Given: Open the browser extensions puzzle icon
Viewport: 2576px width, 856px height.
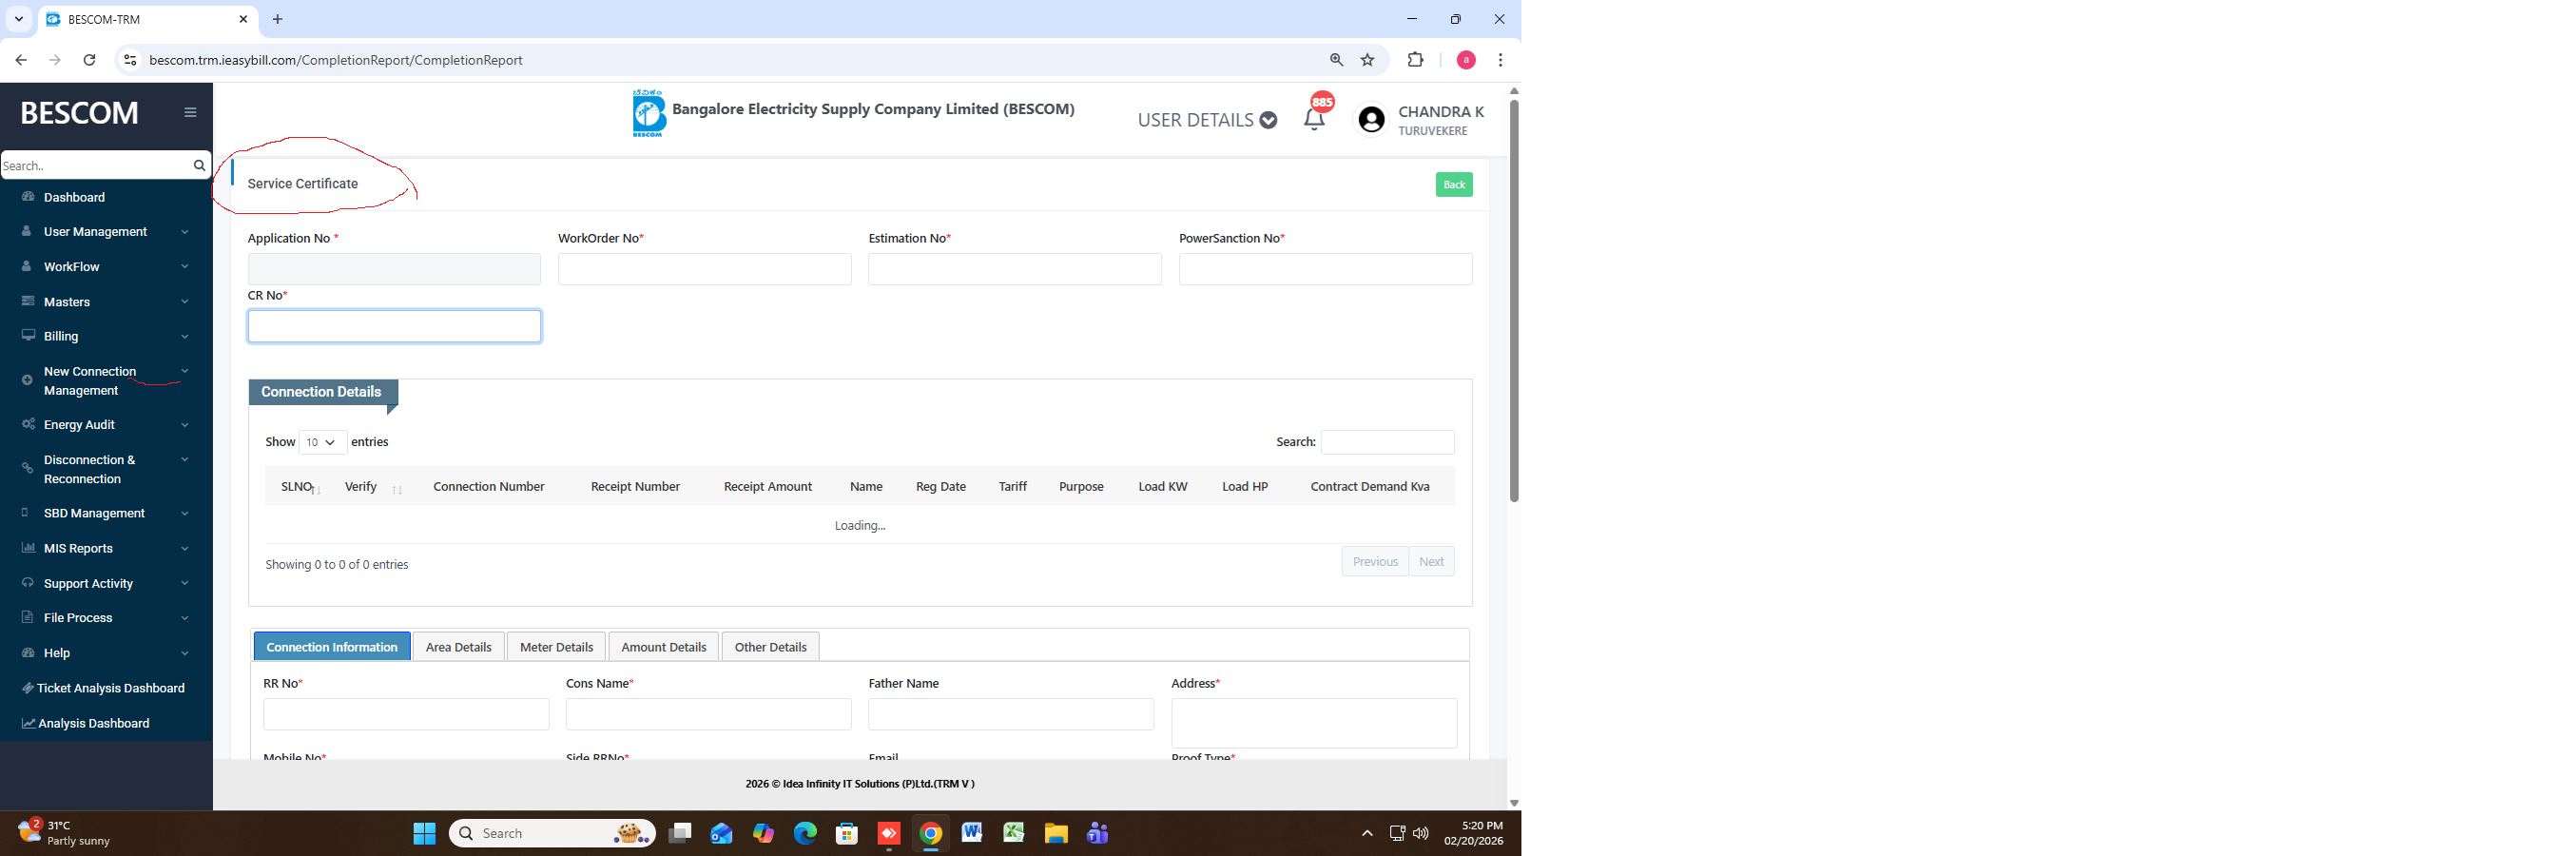Looking at the screenshot, I should tap(1415, 60).
